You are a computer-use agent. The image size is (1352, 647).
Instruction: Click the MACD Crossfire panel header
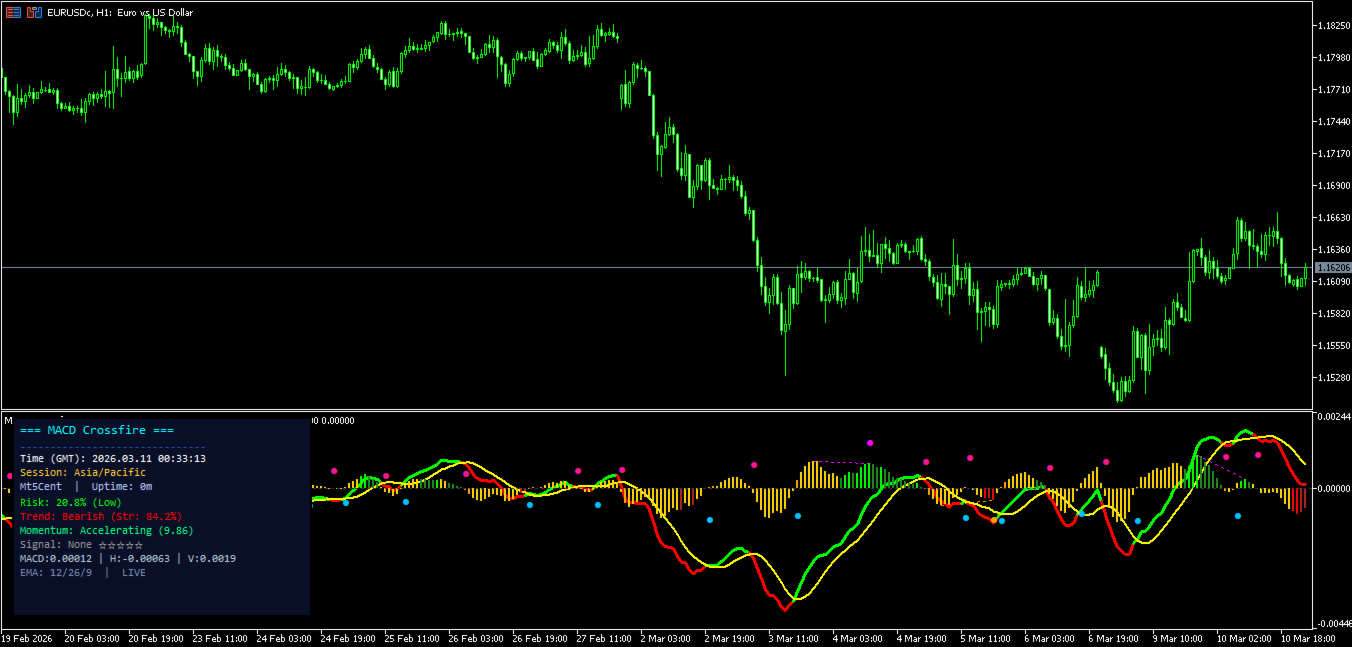(x=96, y=430)
